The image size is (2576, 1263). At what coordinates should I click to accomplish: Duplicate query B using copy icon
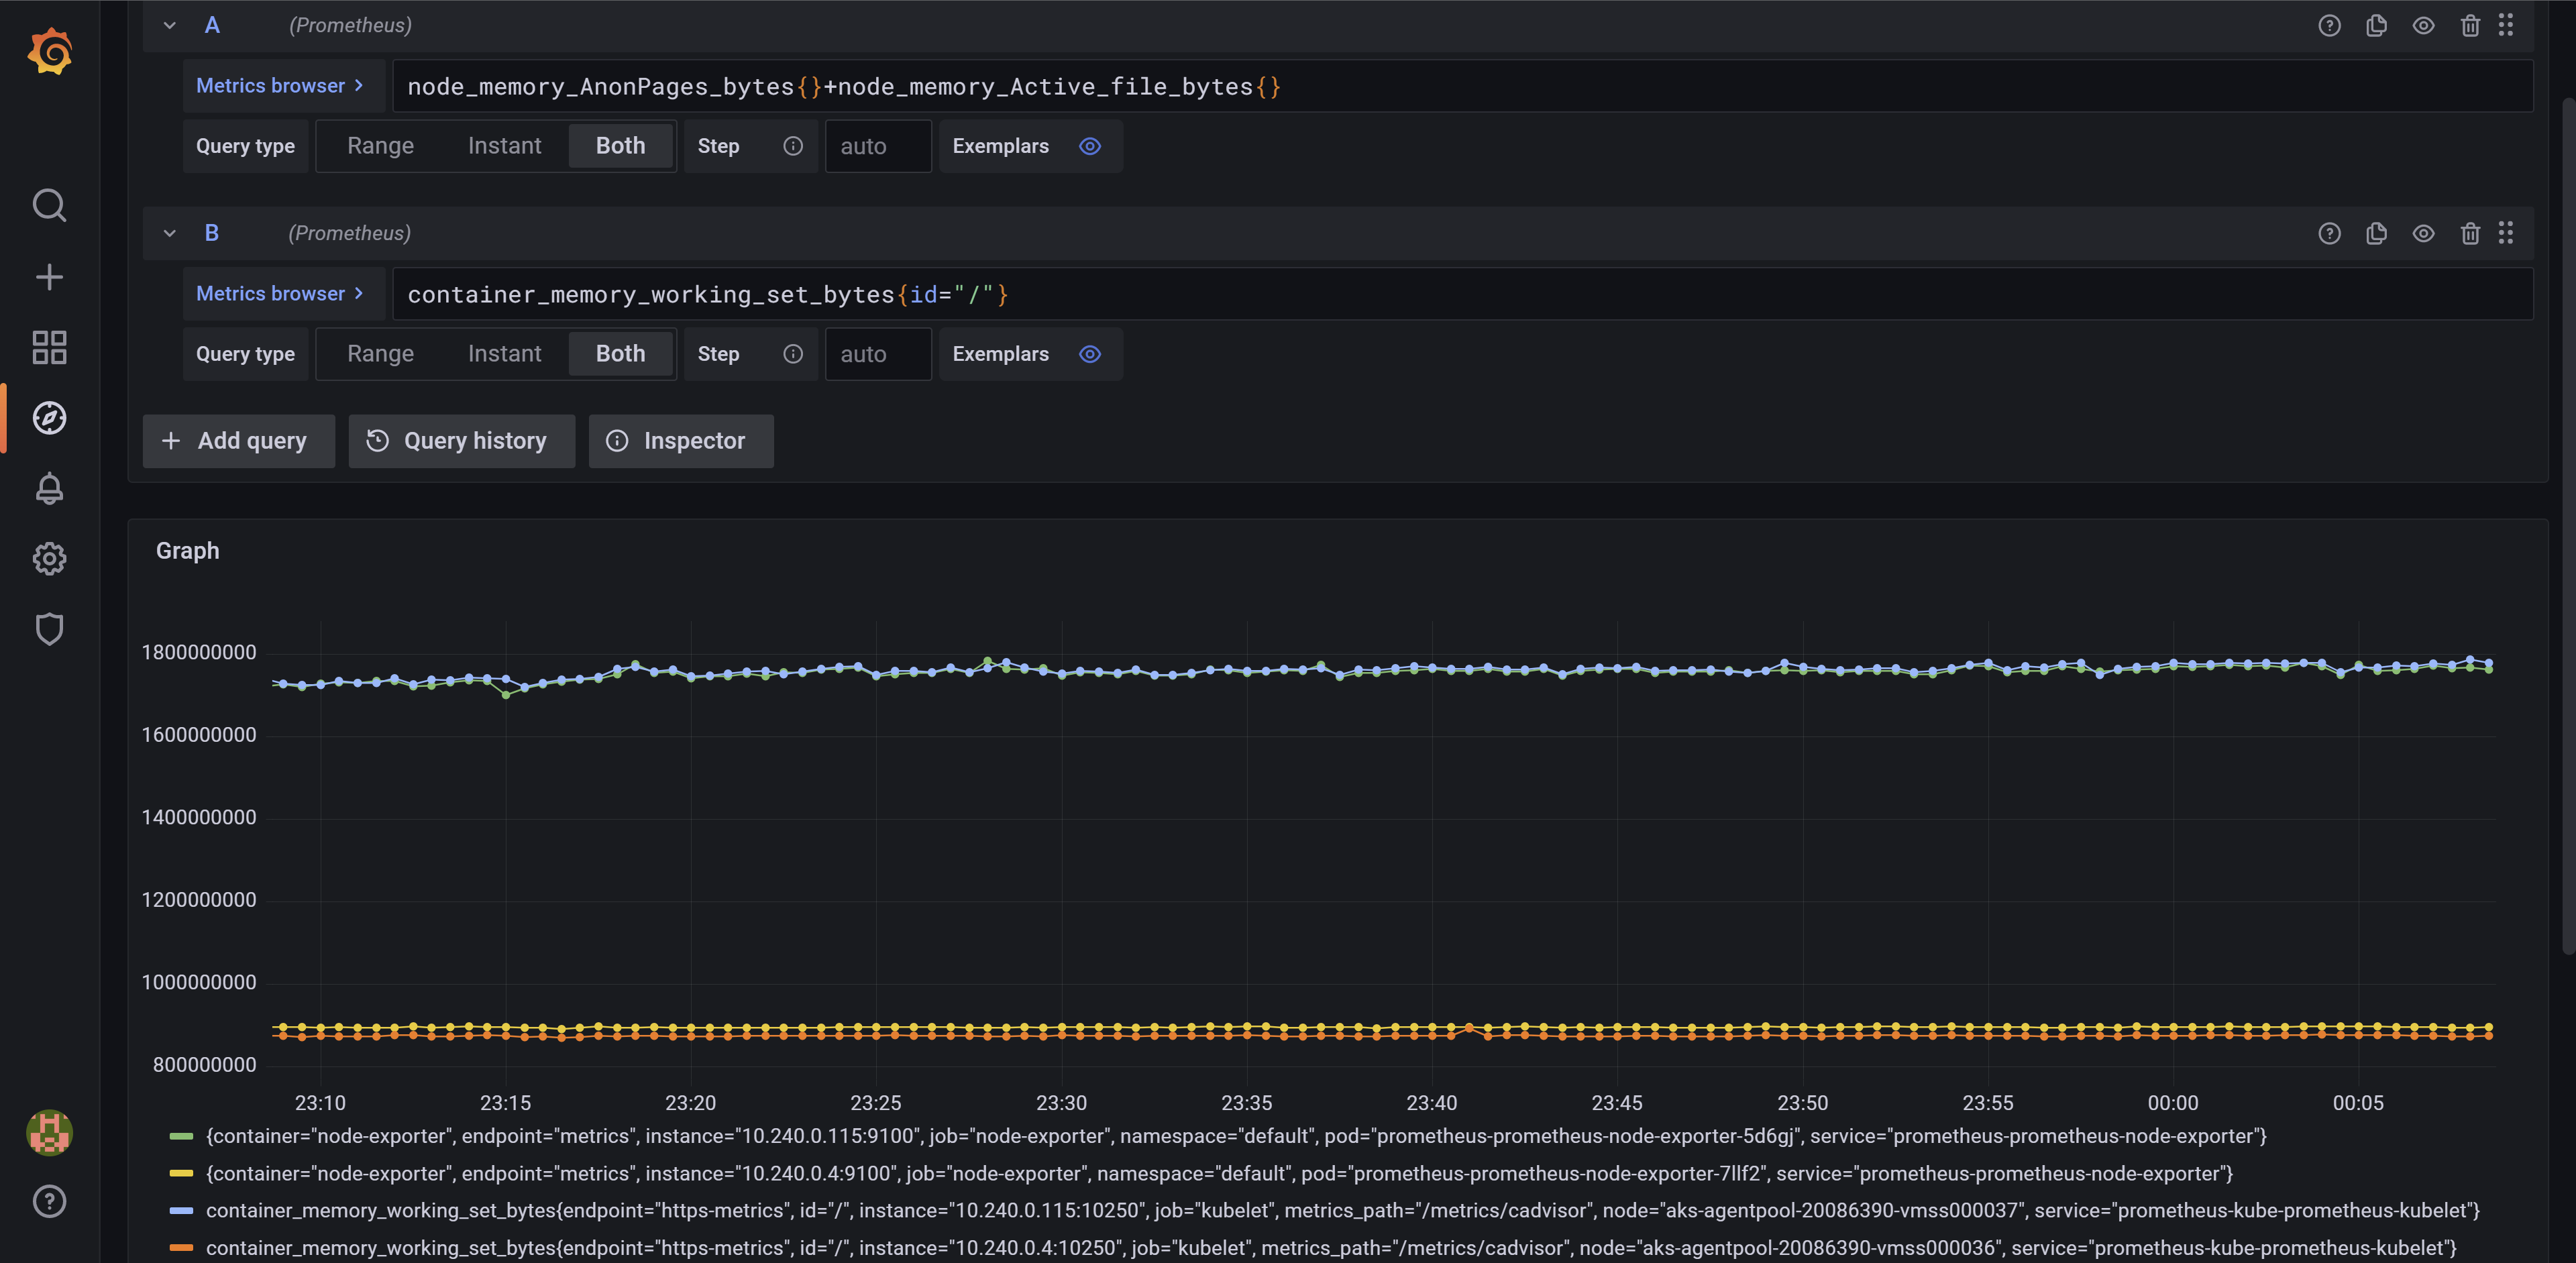click(x=2376, y=234)
